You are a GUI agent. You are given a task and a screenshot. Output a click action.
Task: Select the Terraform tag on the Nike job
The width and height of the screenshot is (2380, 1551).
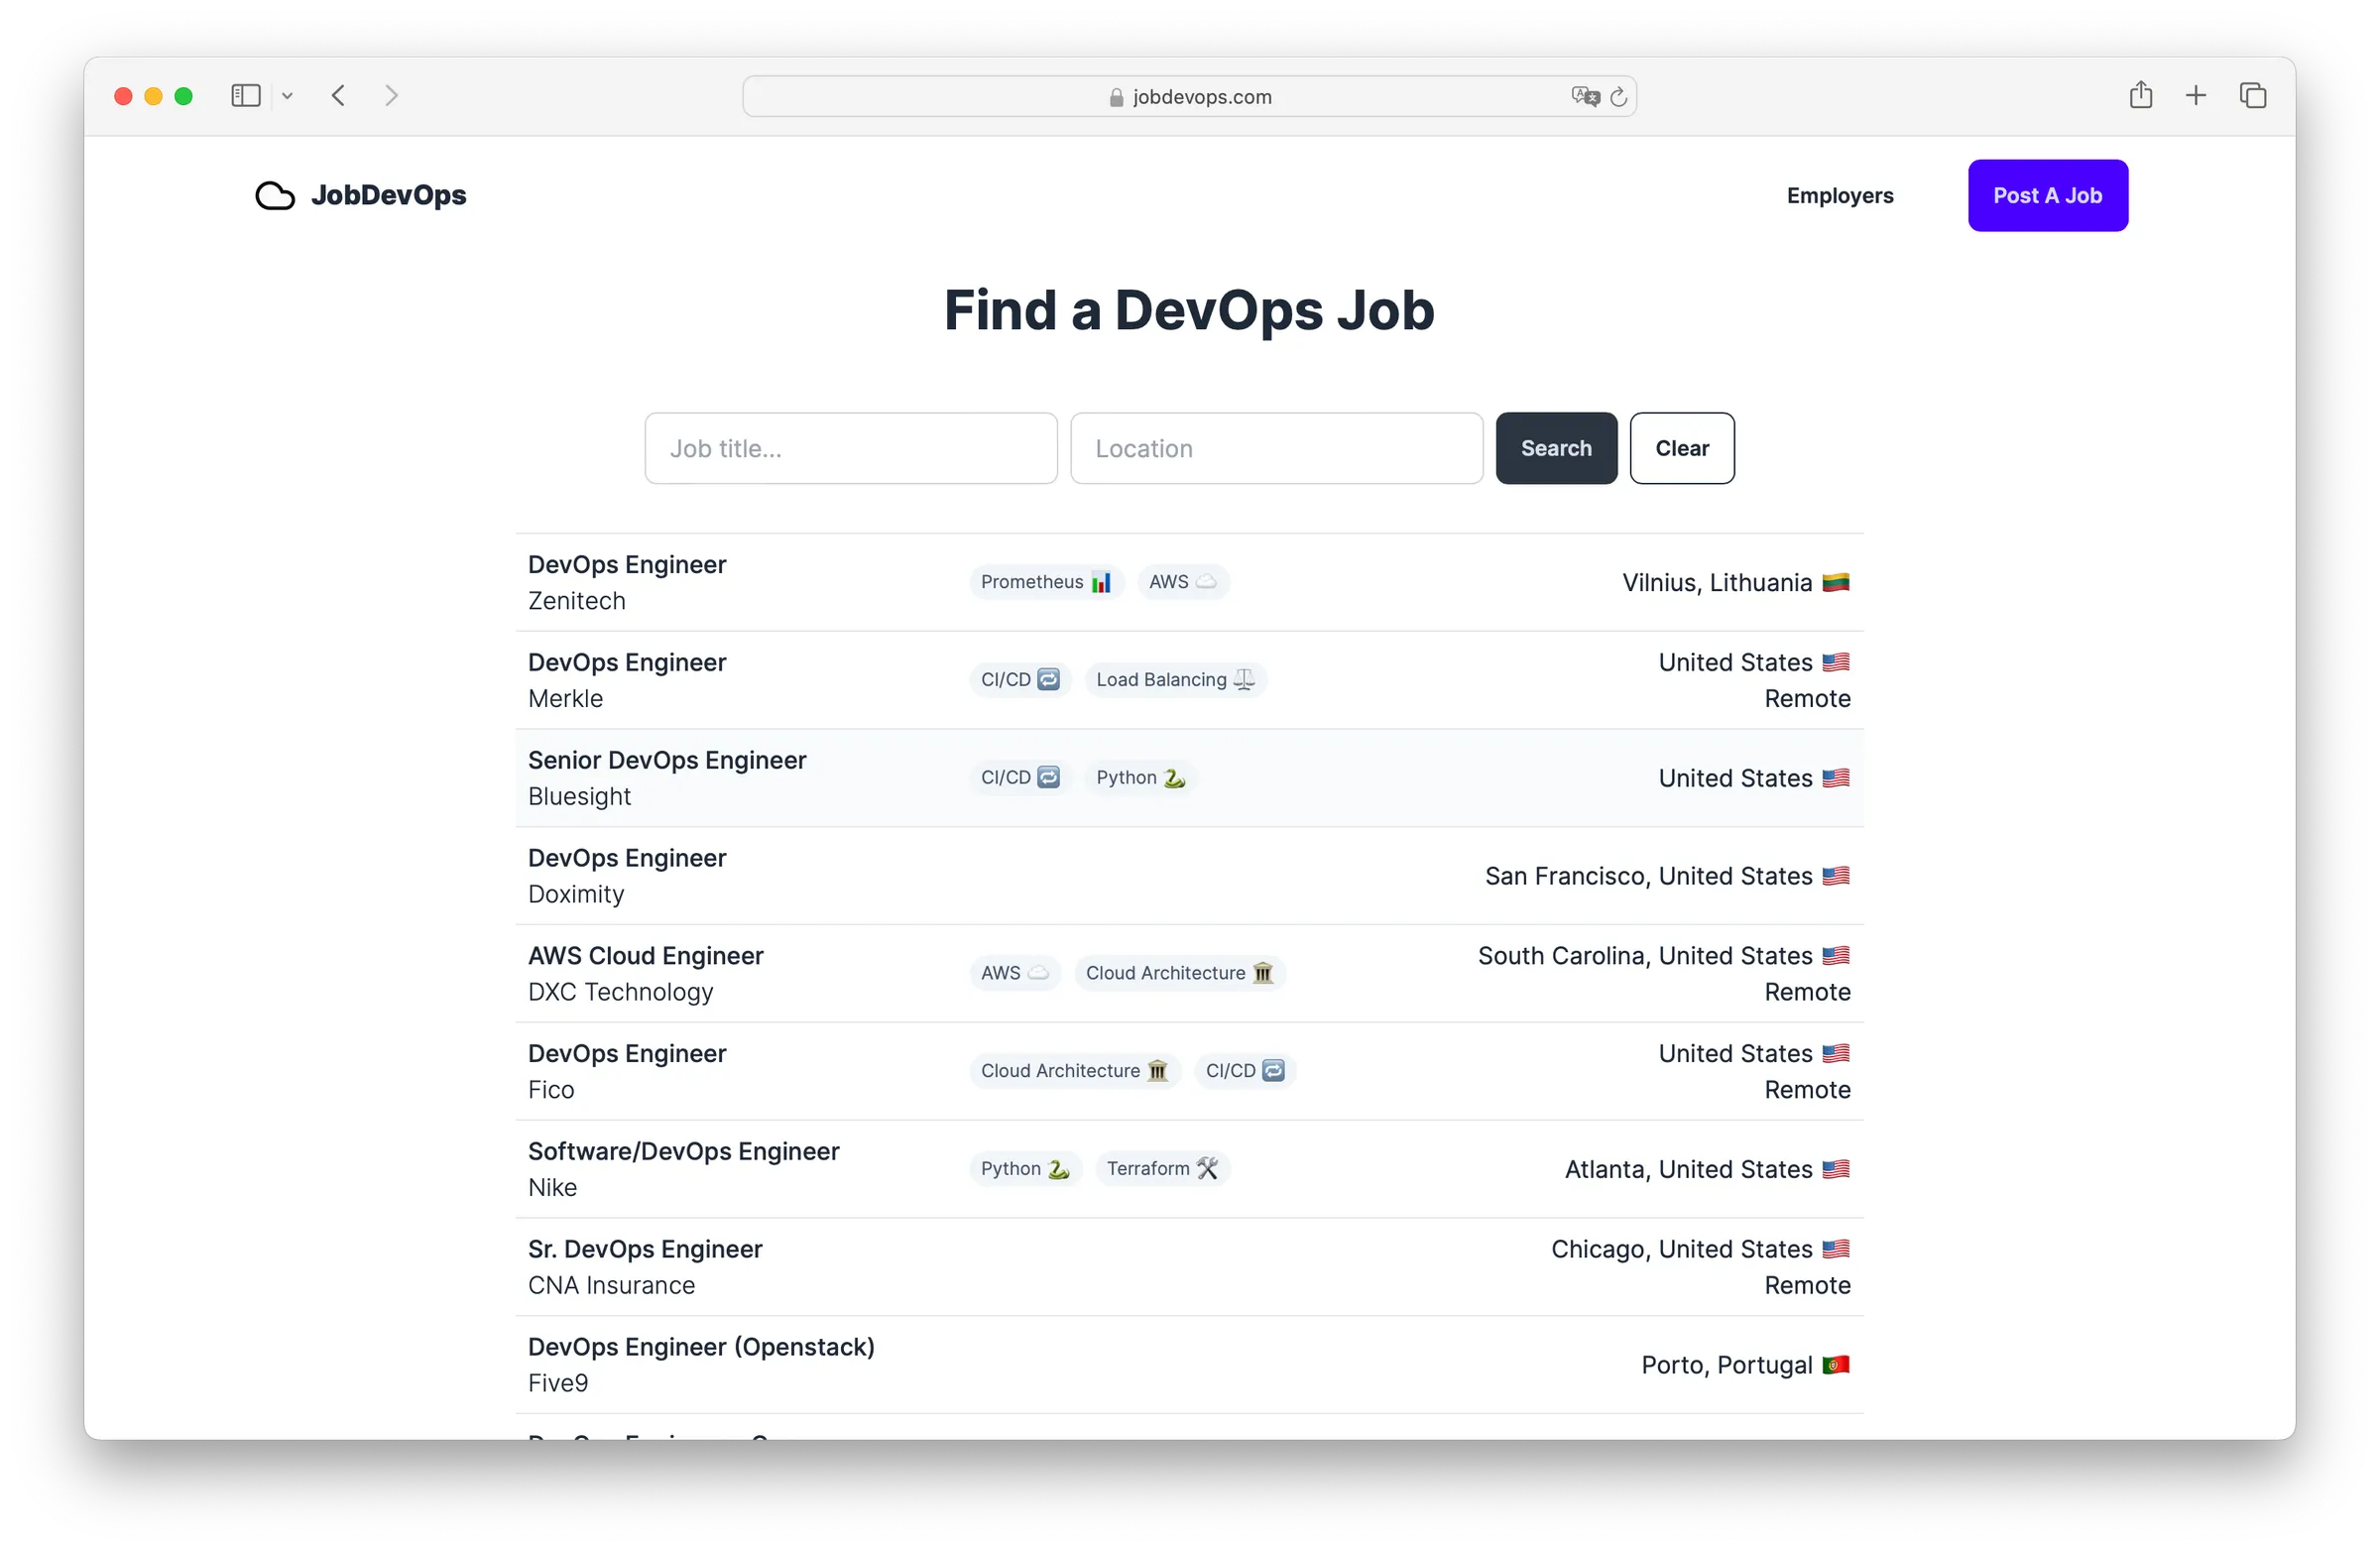(x=1162, y=1168)
